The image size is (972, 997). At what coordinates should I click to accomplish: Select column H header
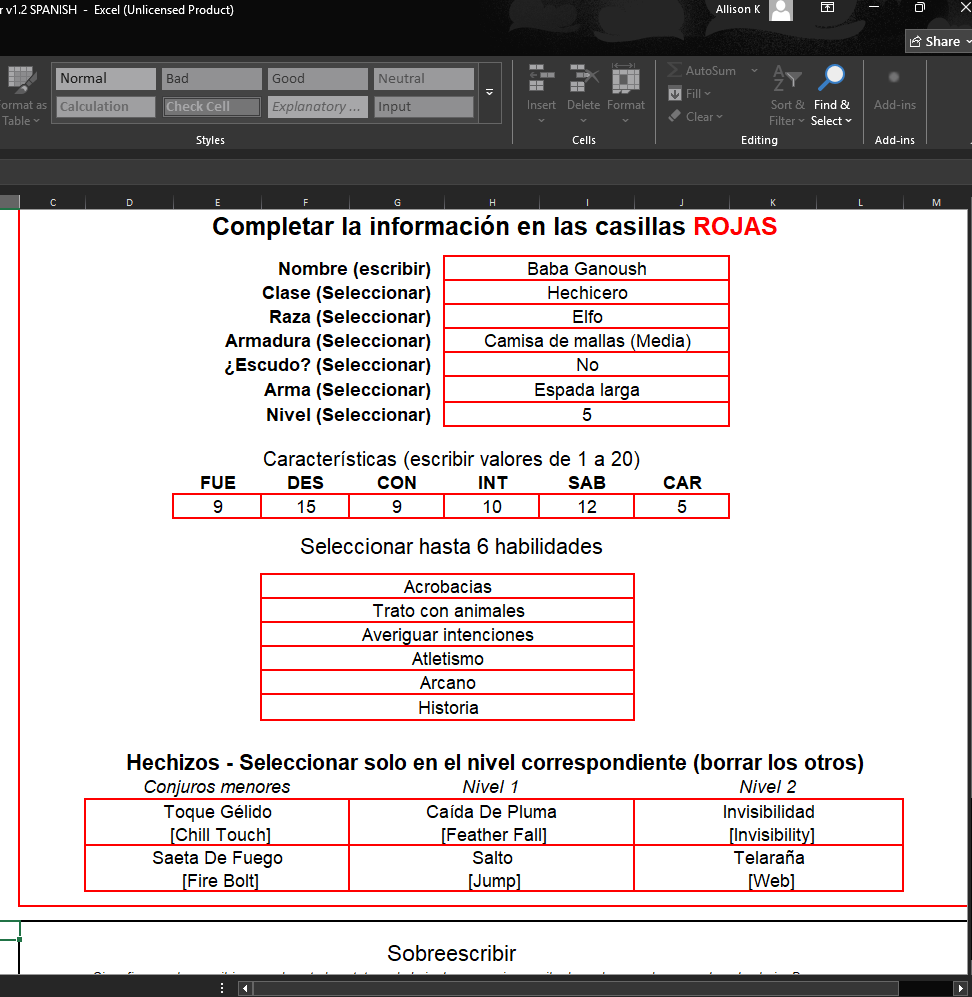pos(492,202)
